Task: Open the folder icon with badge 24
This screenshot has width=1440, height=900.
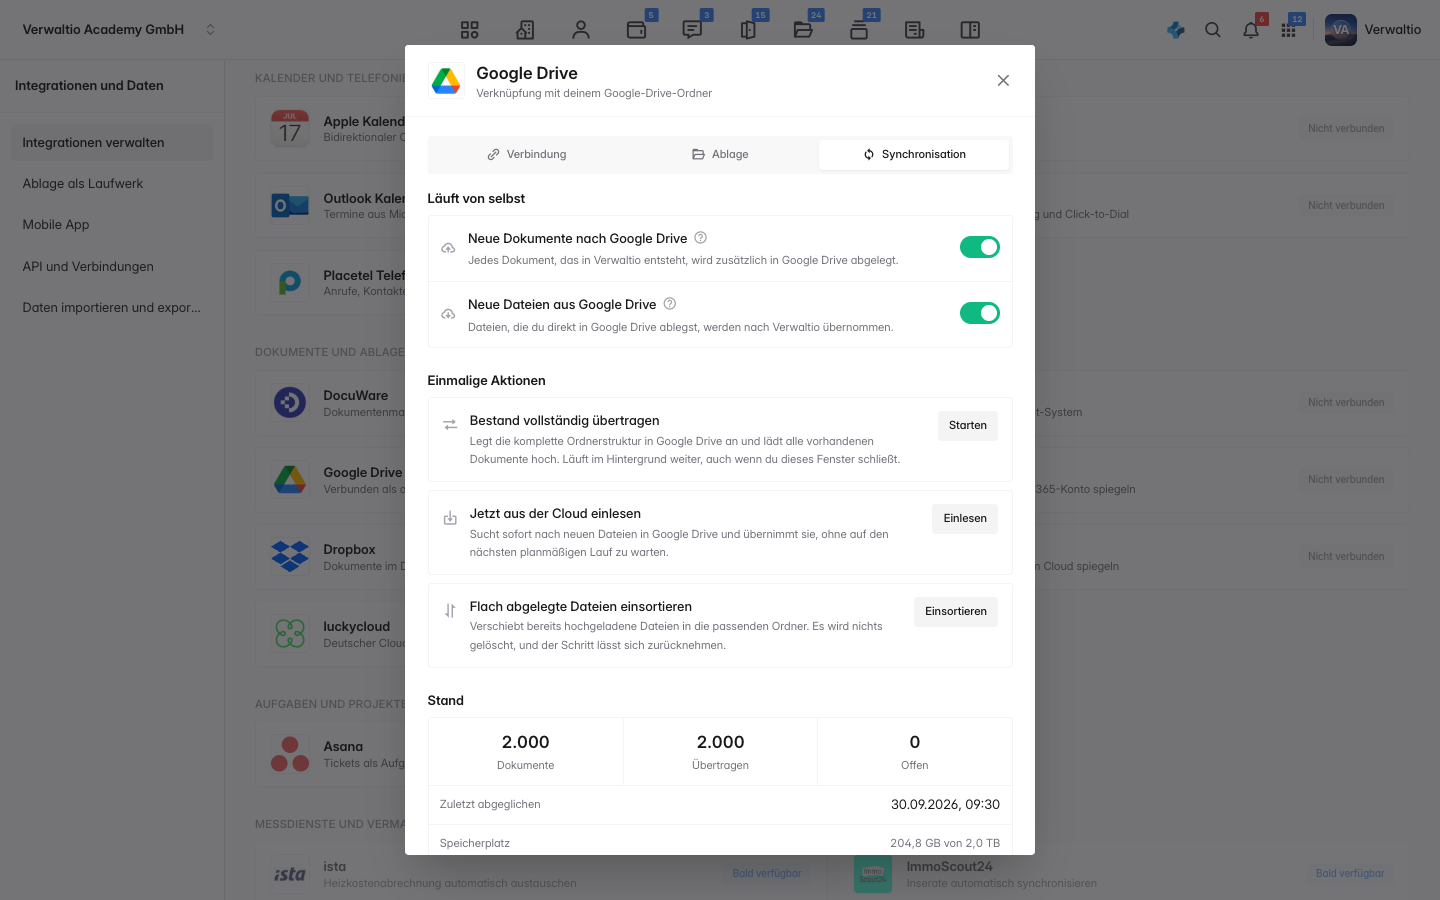Action: coord(803,30)
